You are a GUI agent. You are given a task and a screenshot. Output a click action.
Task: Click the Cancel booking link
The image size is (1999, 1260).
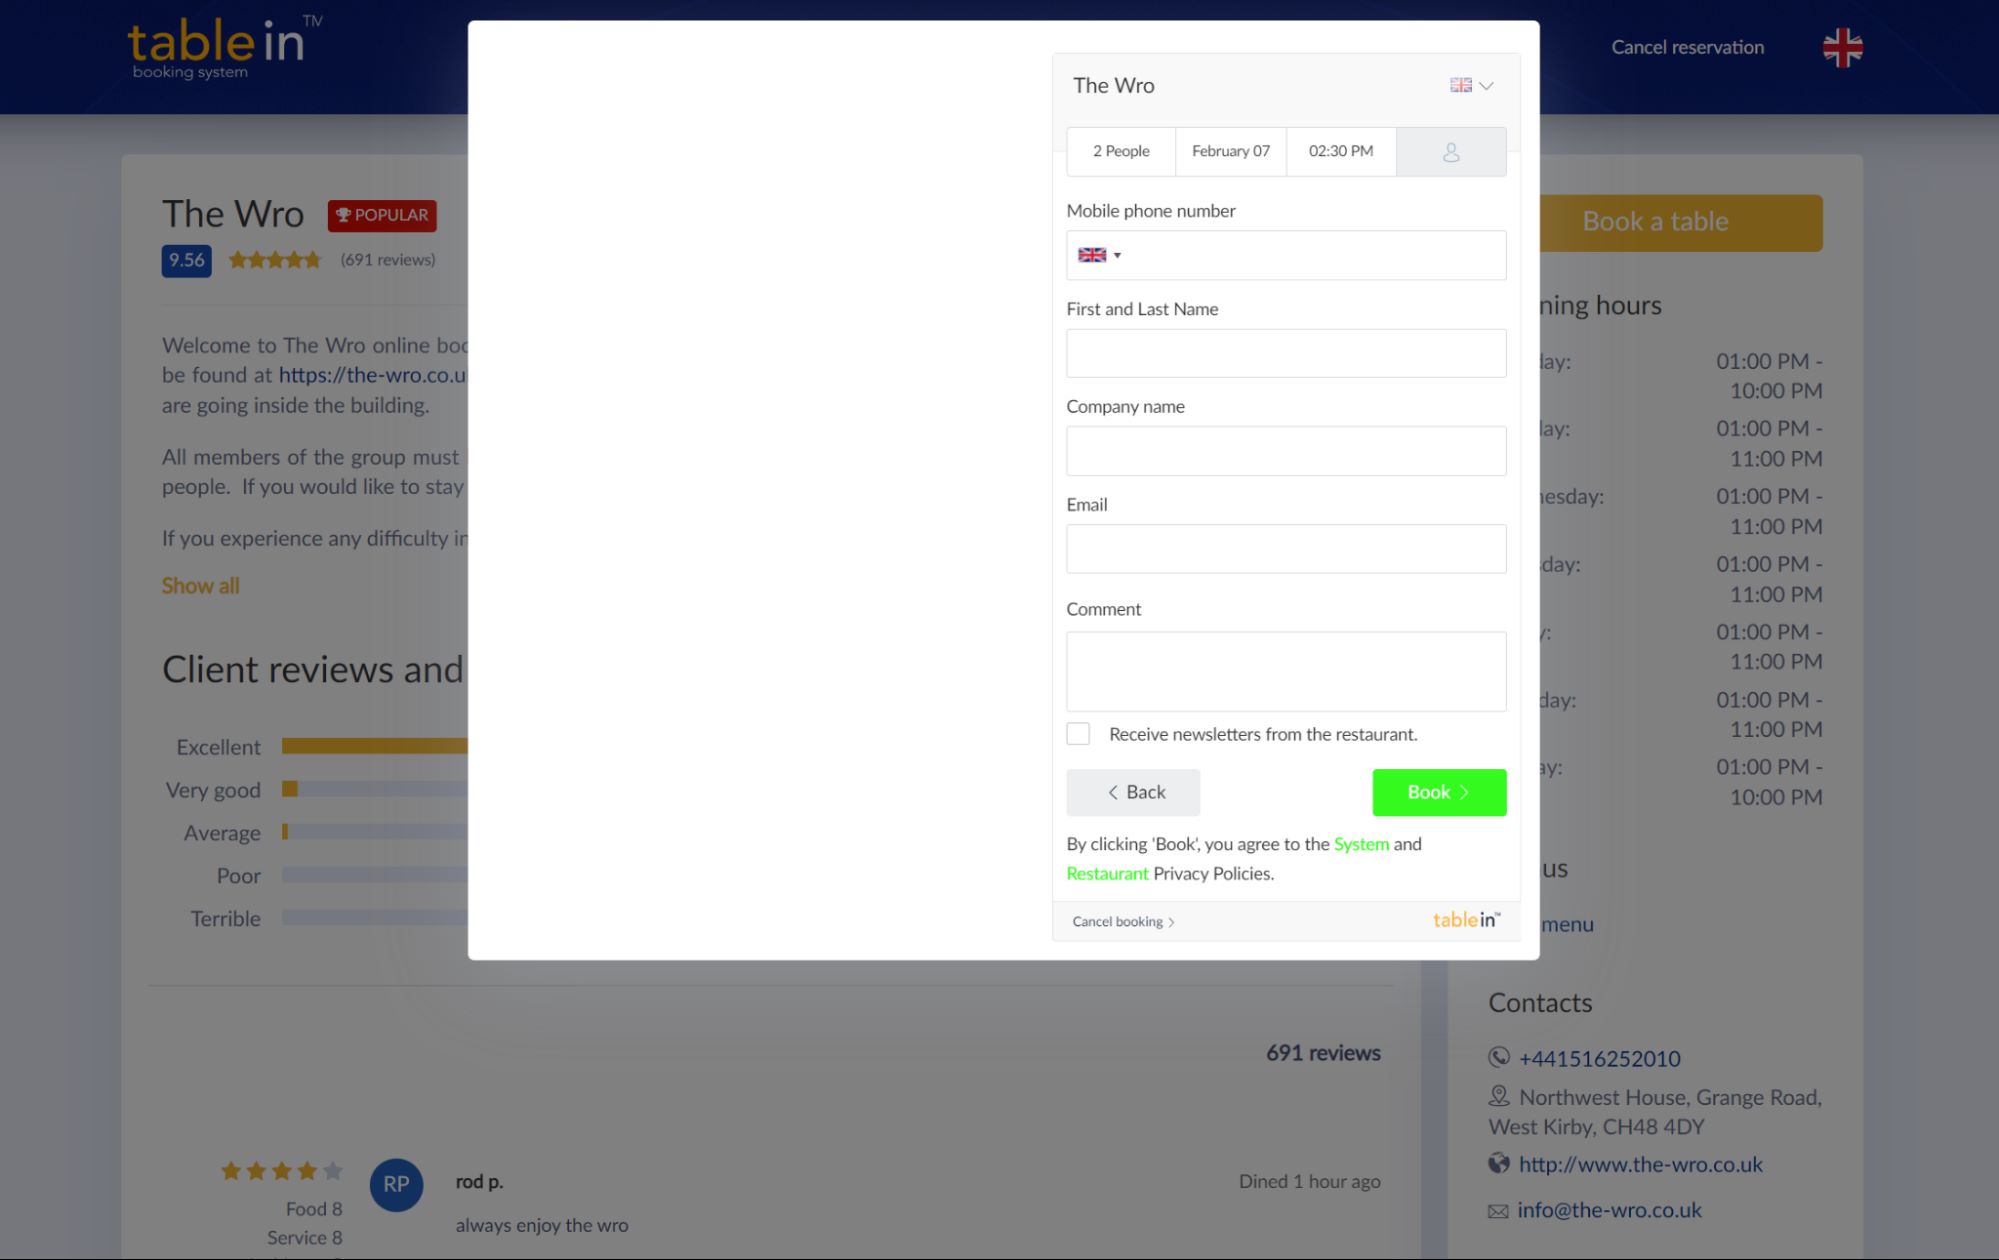coord(1125,922)
